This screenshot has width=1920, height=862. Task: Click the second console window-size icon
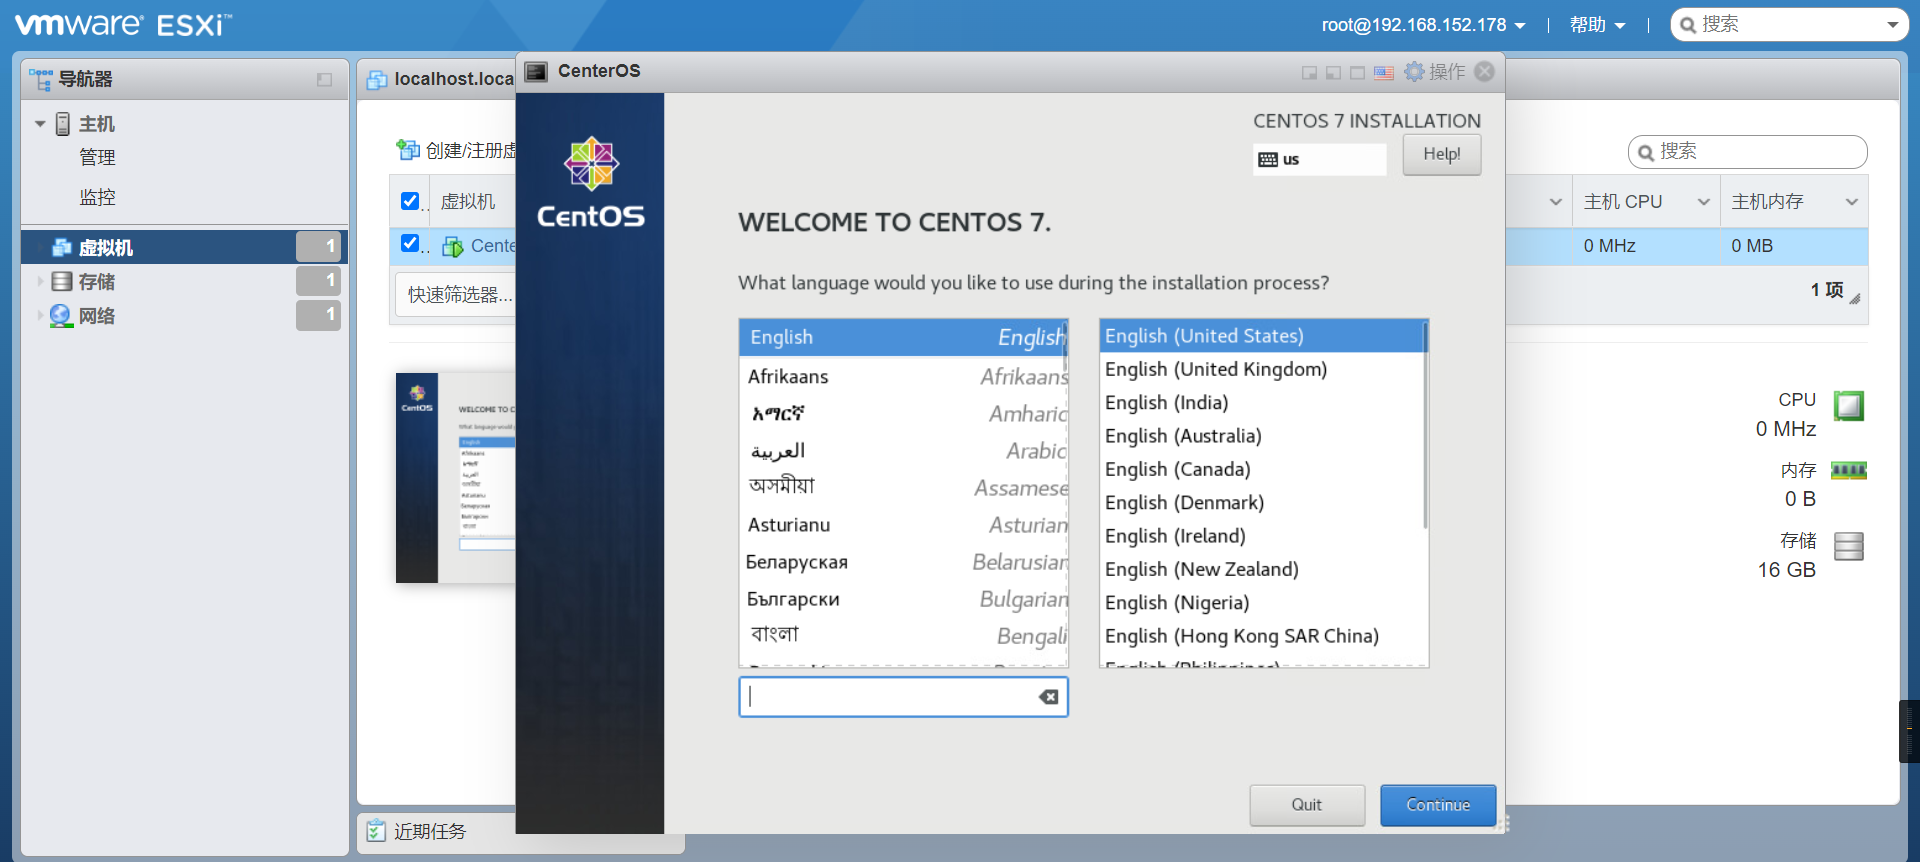pyautogui.click(x=1333, y=72)
